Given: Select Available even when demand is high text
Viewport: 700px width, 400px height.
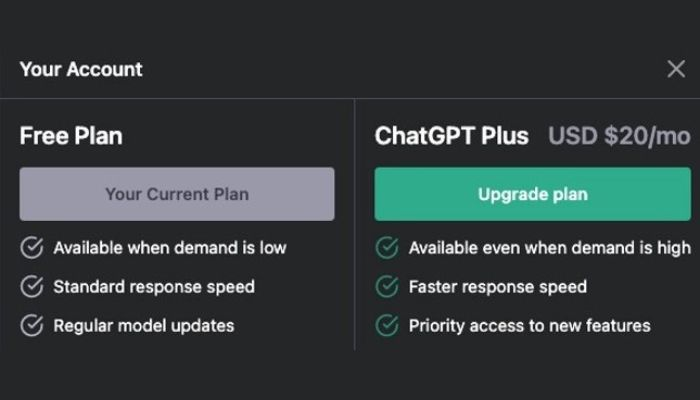Looking at the screenshot, I should click(550, 248).
